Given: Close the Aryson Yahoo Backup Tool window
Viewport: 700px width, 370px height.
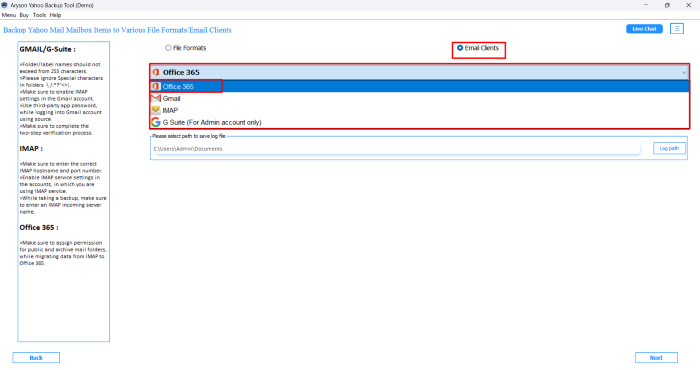Looking at the screenshot, I should tap(688, 5).
